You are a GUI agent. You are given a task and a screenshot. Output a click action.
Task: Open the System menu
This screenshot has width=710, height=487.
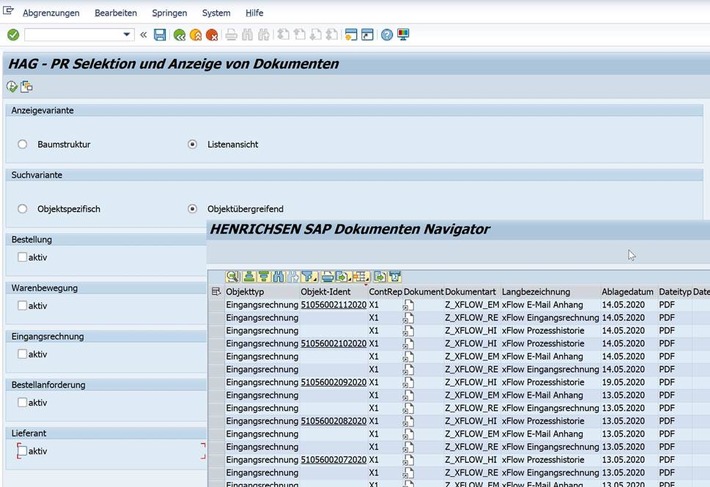(216, 13)
